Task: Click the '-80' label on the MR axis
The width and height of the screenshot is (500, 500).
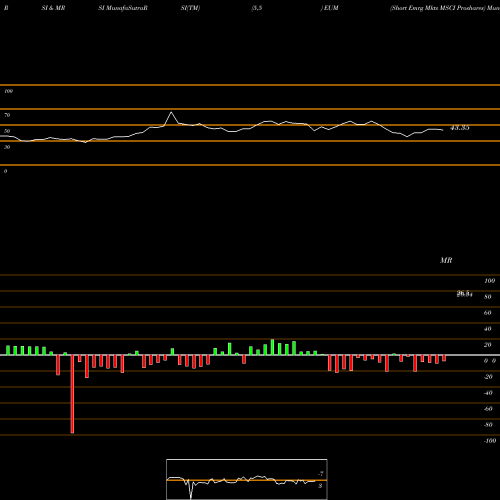Action: [488, 425]
